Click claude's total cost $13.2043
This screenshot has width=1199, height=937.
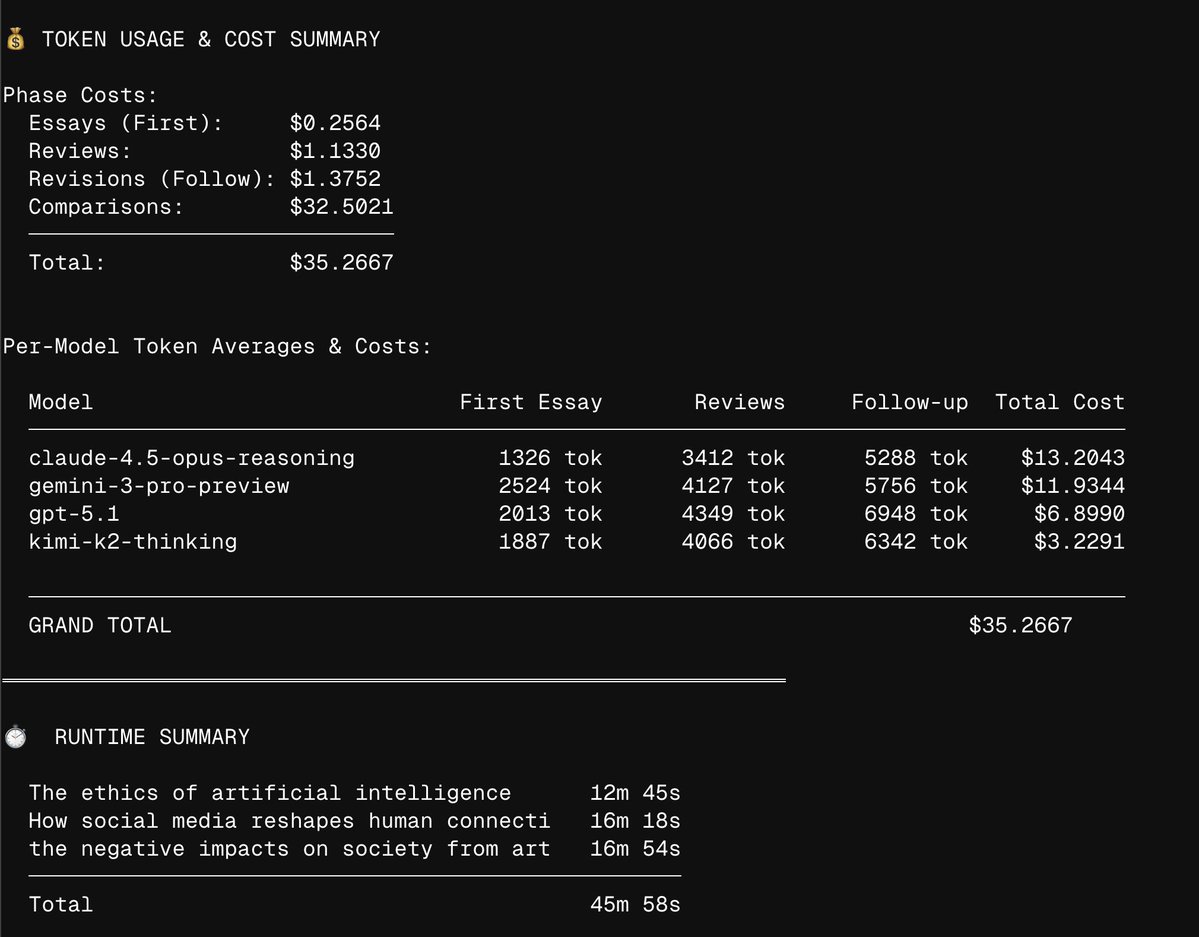click(1072, 457)
